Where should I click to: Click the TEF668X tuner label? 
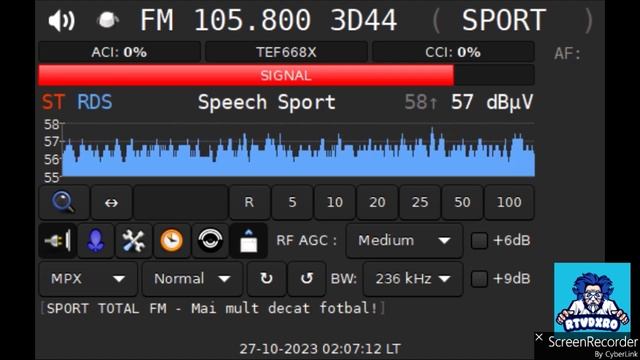pos(286,52)
